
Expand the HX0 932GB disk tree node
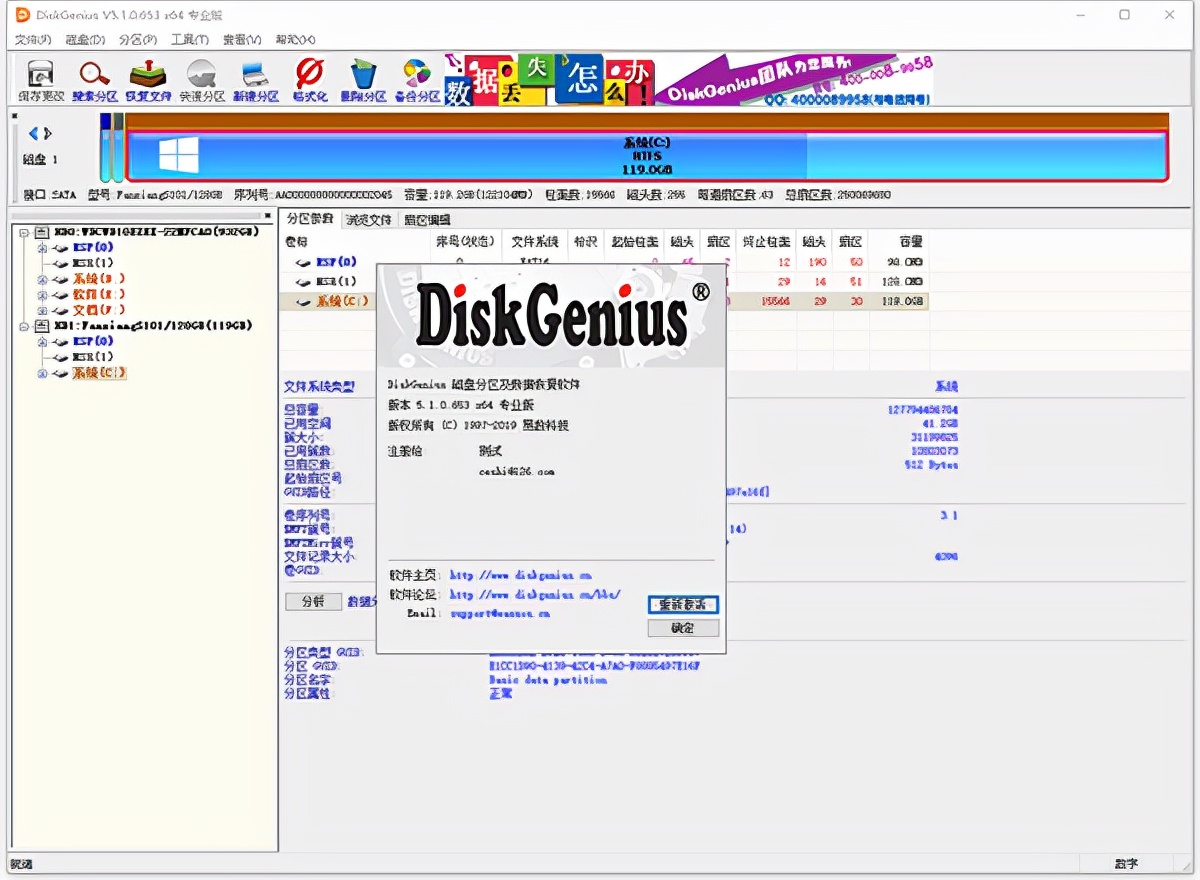(22, 231)
